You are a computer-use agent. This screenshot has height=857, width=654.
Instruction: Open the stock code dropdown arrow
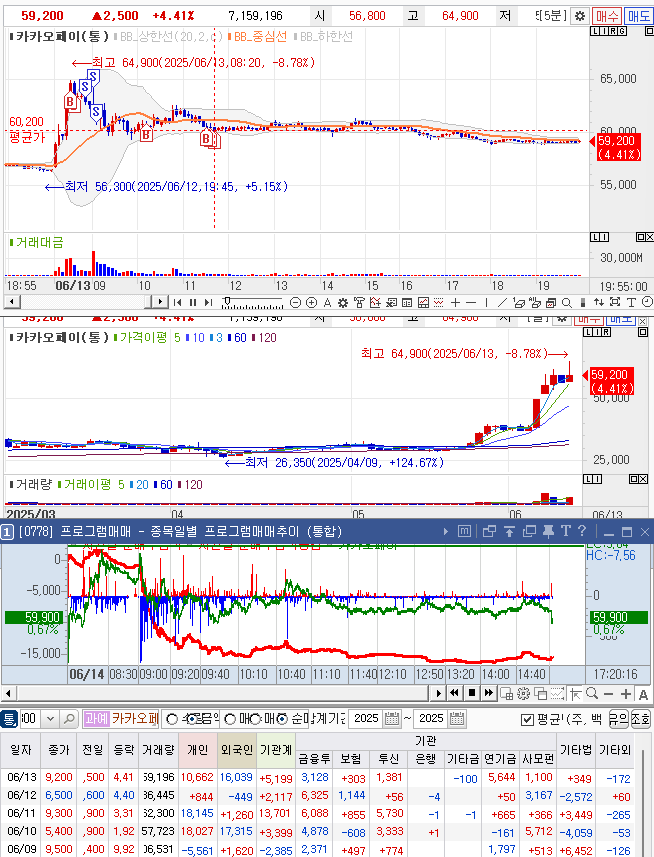tap(50, 719)
